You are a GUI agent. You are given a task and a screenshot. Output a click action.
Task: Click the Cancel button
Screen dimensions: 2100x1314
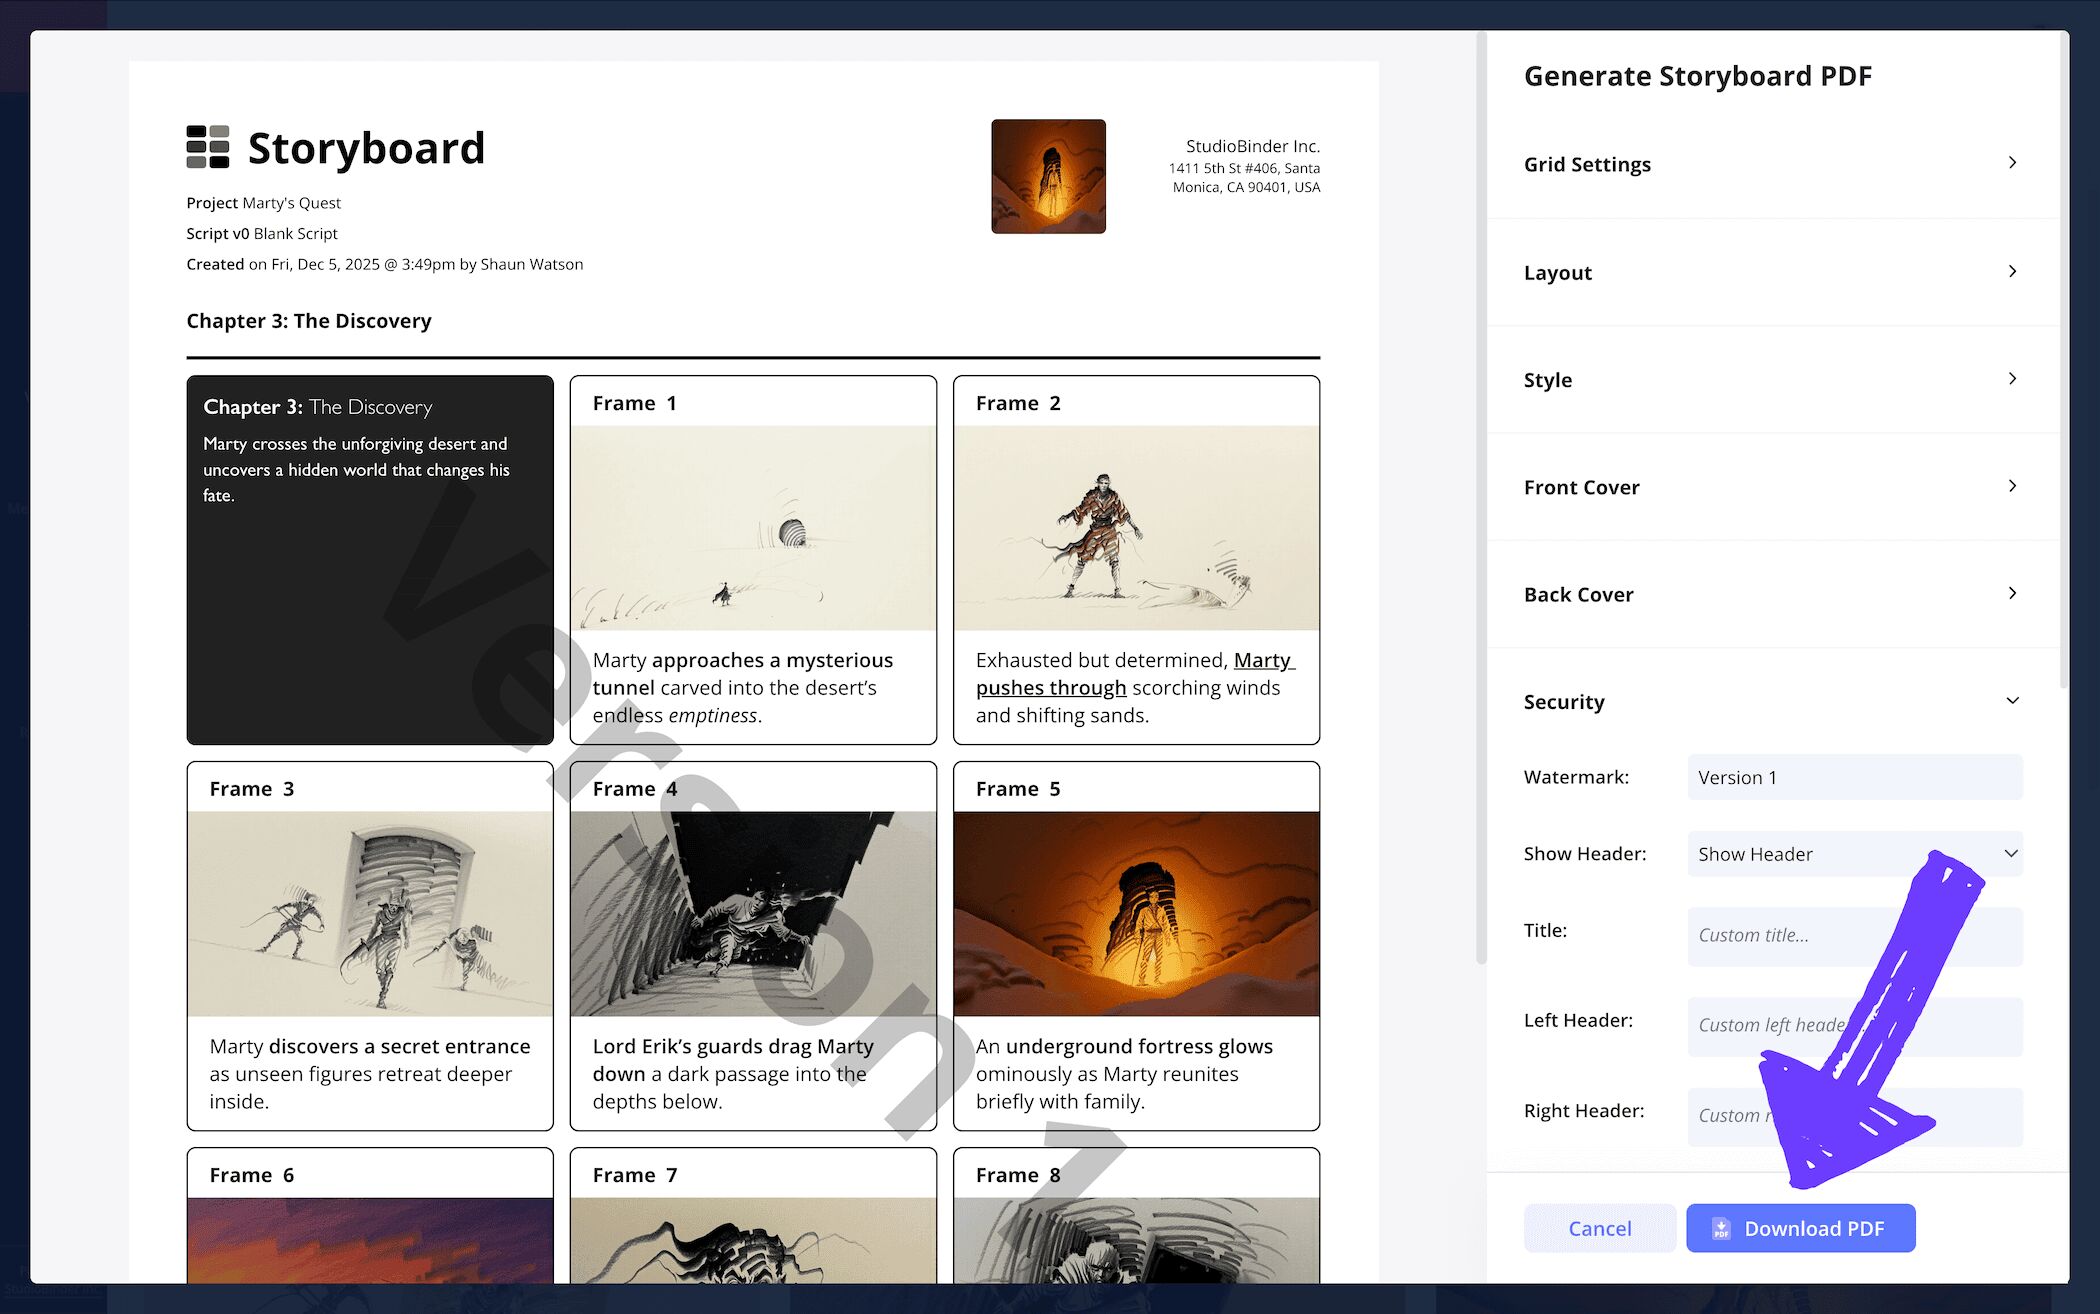click(1599, 1228)
